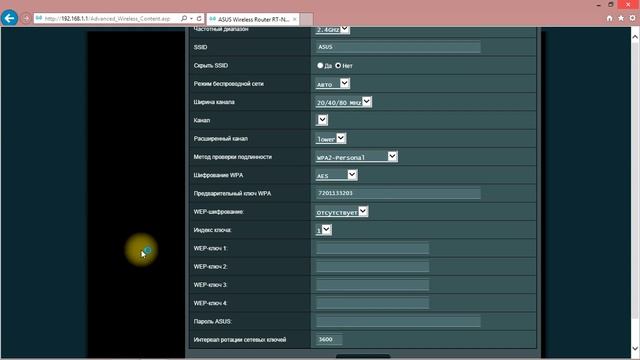Click the 'Расширенный канал' label
640x360 pixels.
[x=220, y=138]
